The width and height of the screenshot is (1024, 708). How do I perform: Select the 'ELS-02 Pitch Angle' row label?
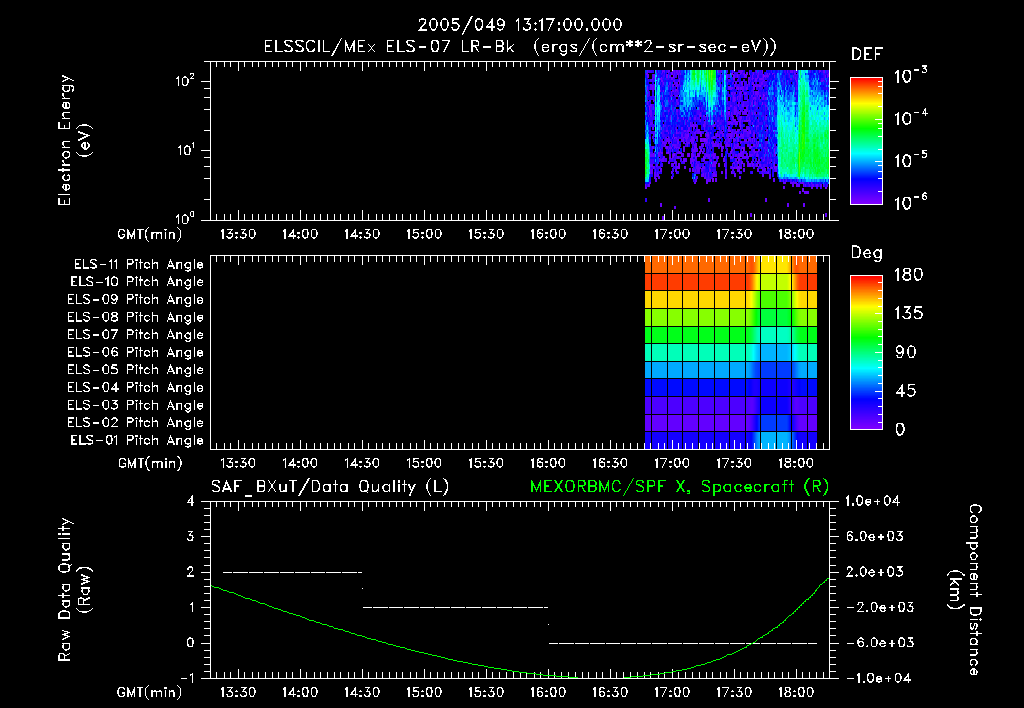tap(136, 423)
